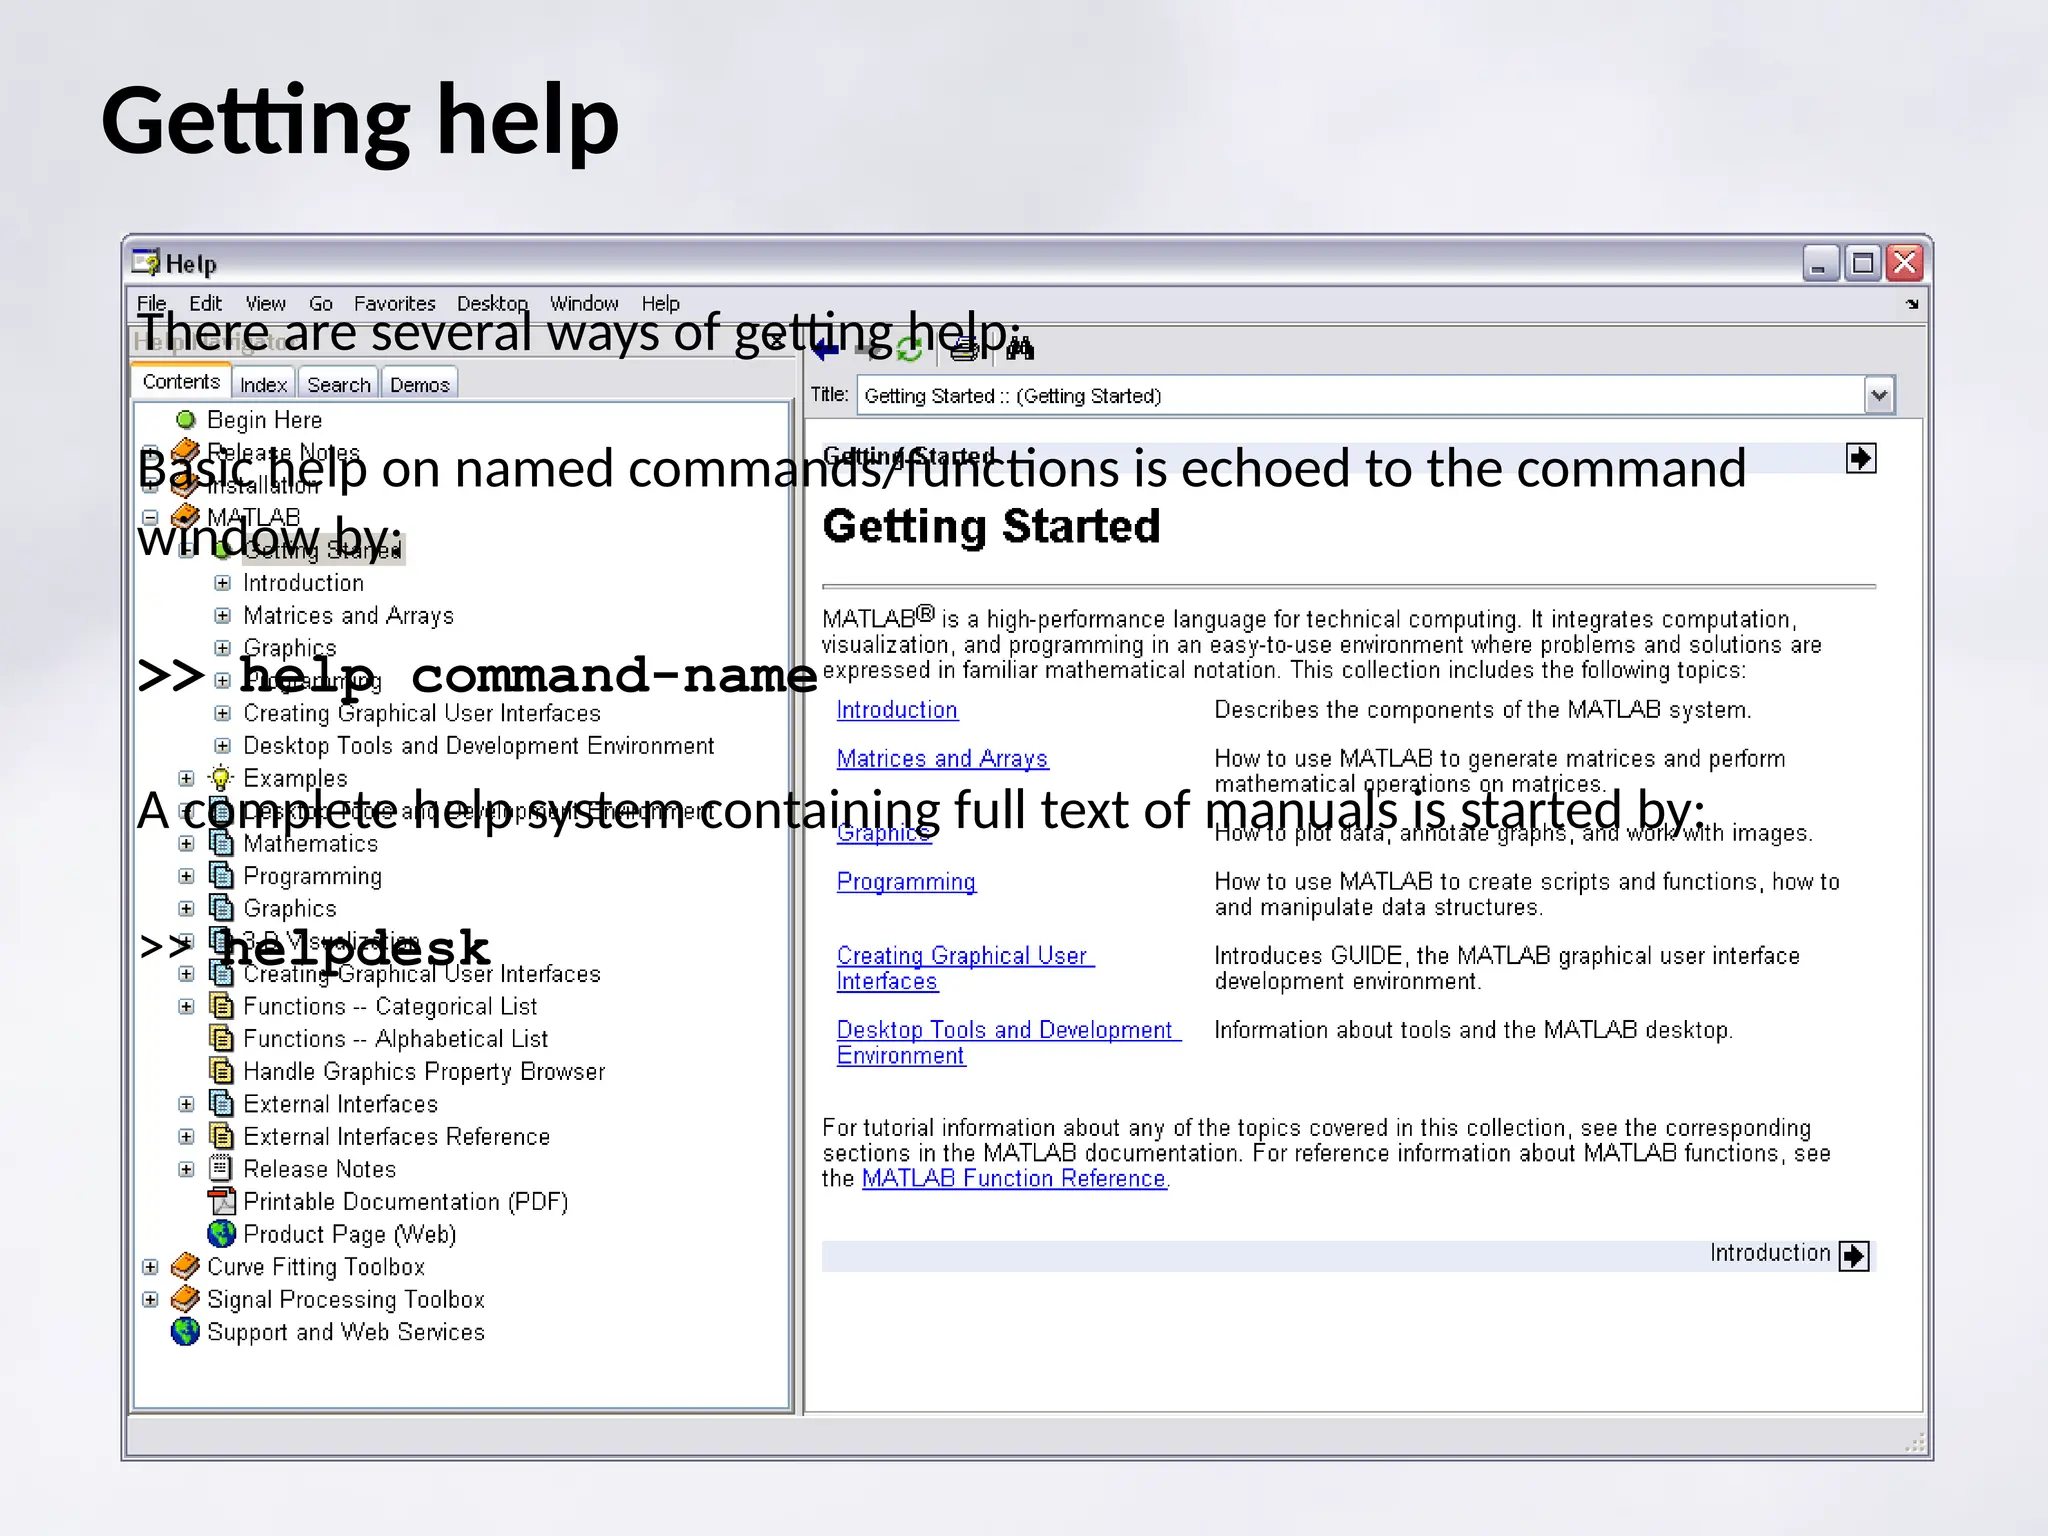Follow the Programming link in topic table
2048x1536 pixels.
tap(906, 882)
